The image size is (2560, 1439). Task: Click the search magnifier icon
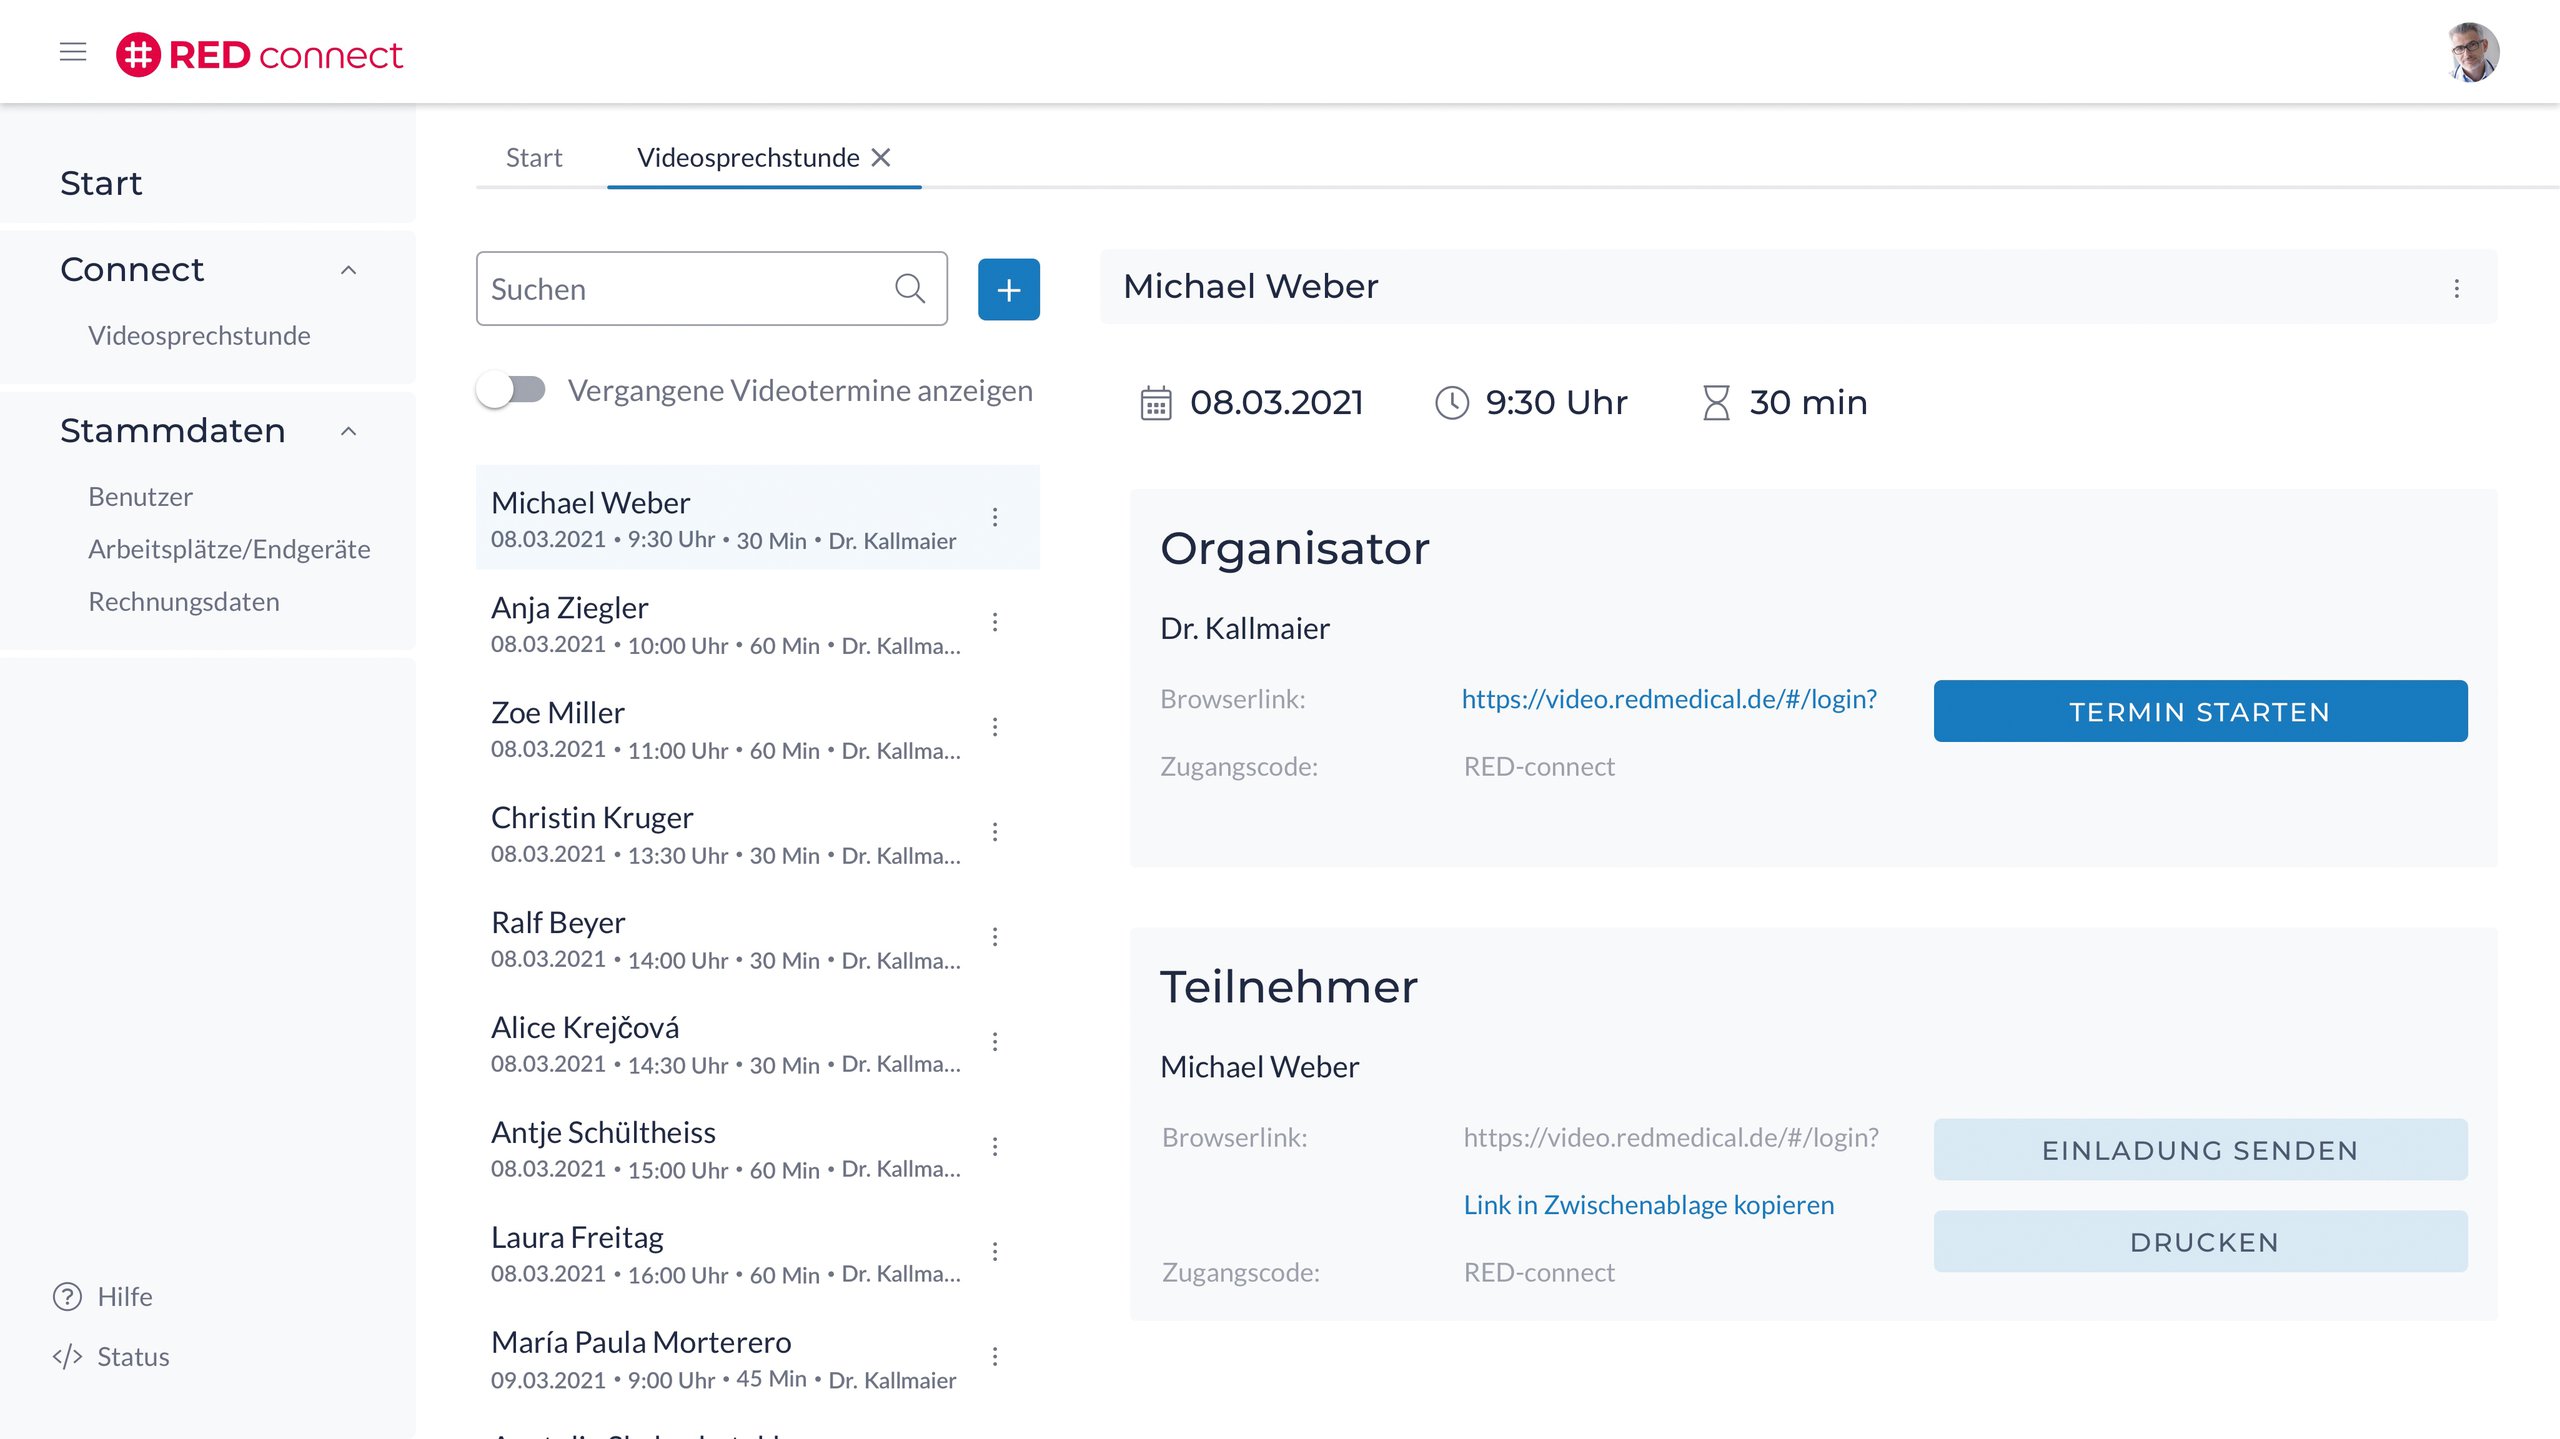pos(909,289)
